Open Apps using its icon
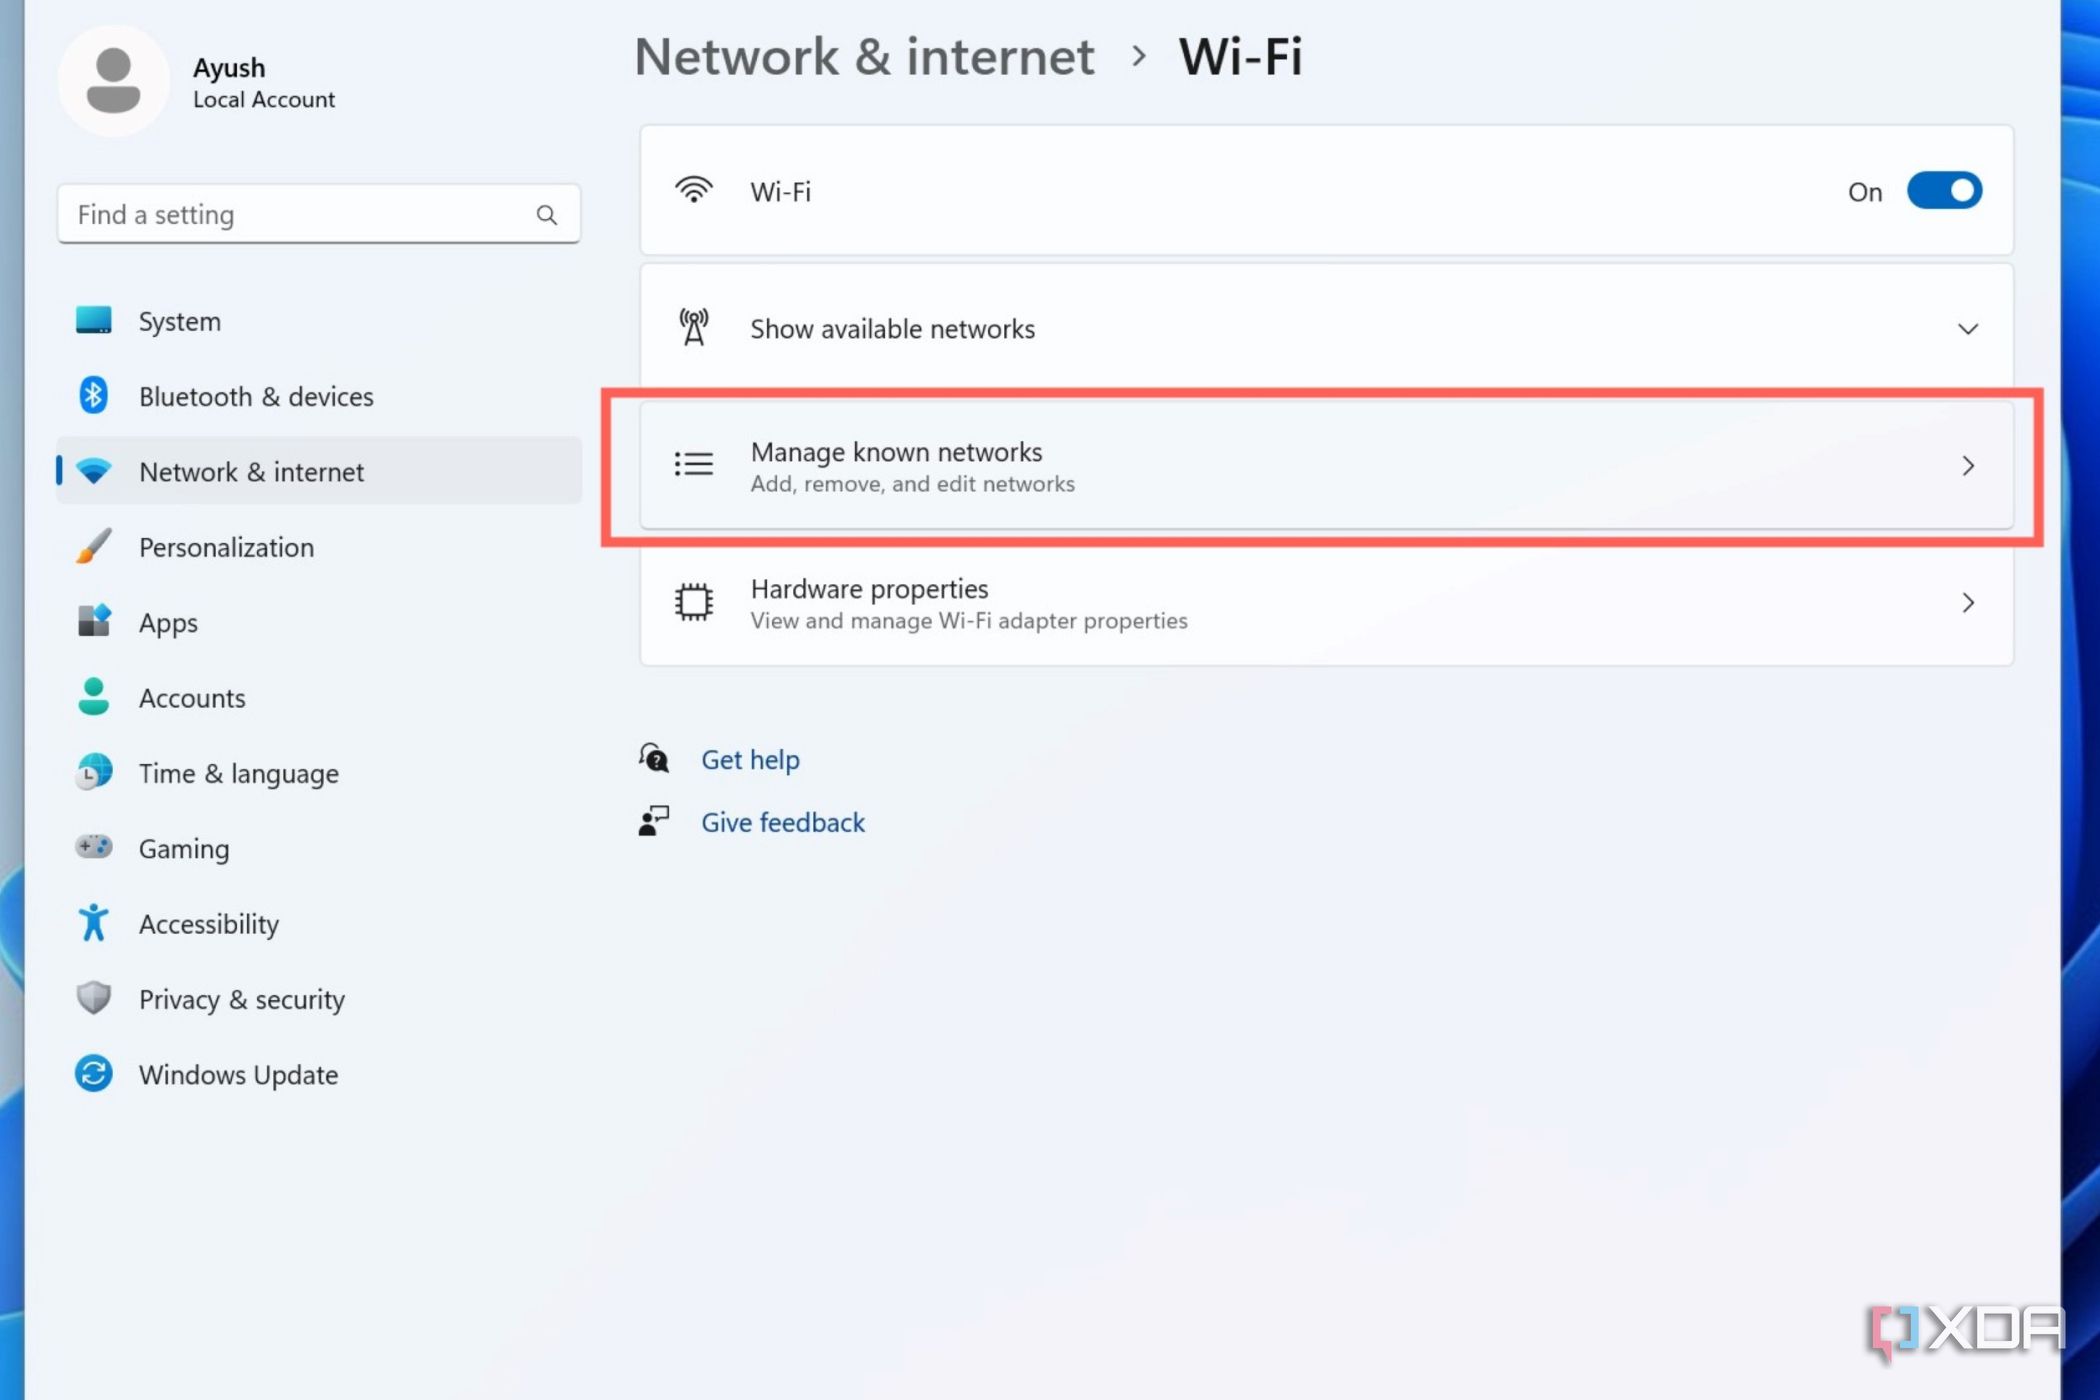The height and width of the screenshot is (1400, 2100). [93, 622]
